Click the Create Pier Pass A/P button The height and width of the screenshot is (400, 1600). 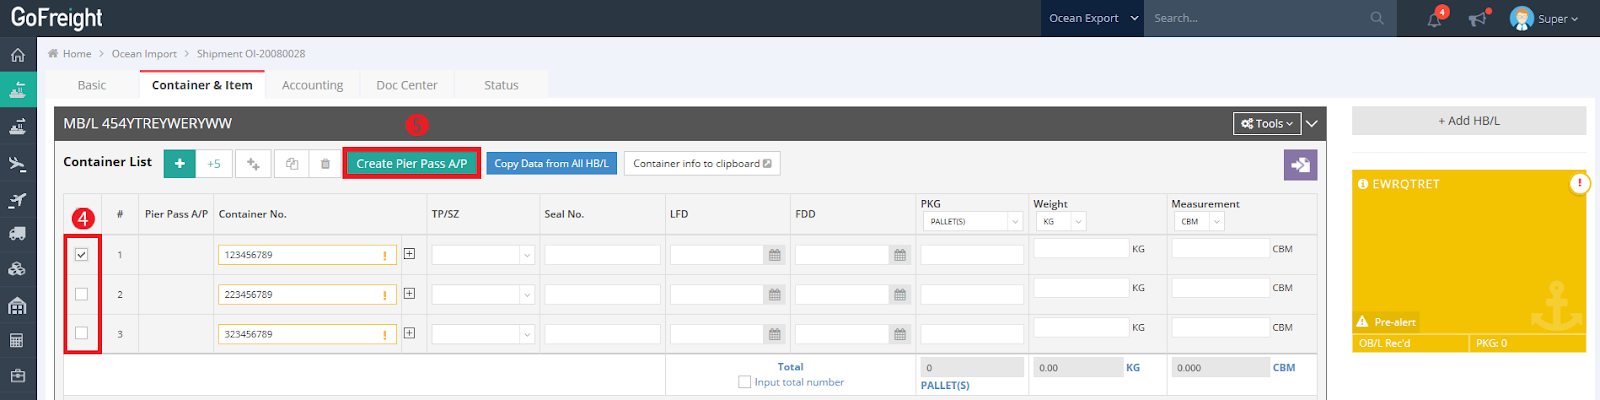411,164
